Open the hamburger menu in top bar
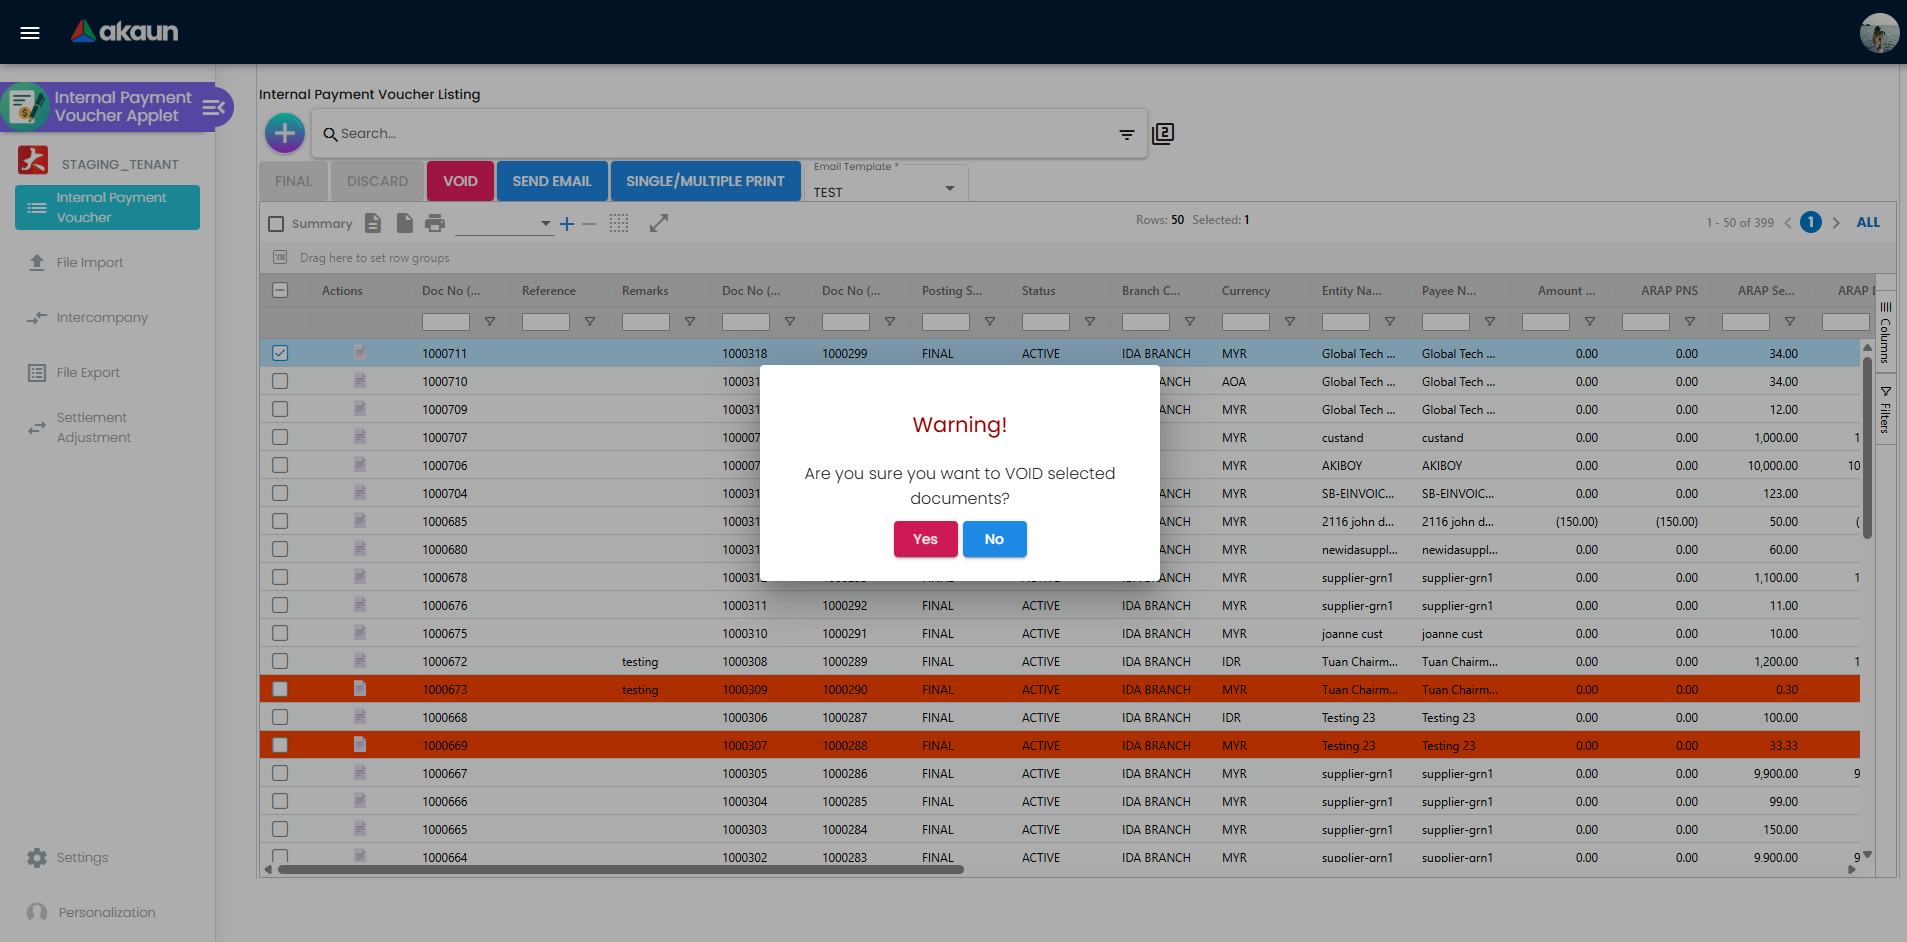 30,33
